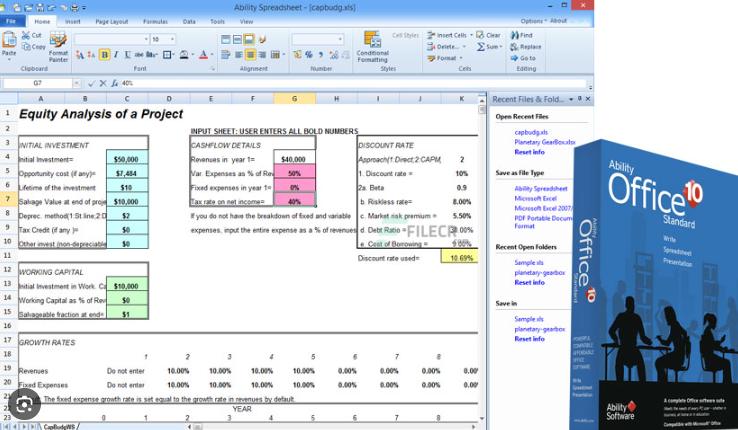738x430 pixels.
Task: Toggle align left in Alignment group
Action: [x=239, y=55]
